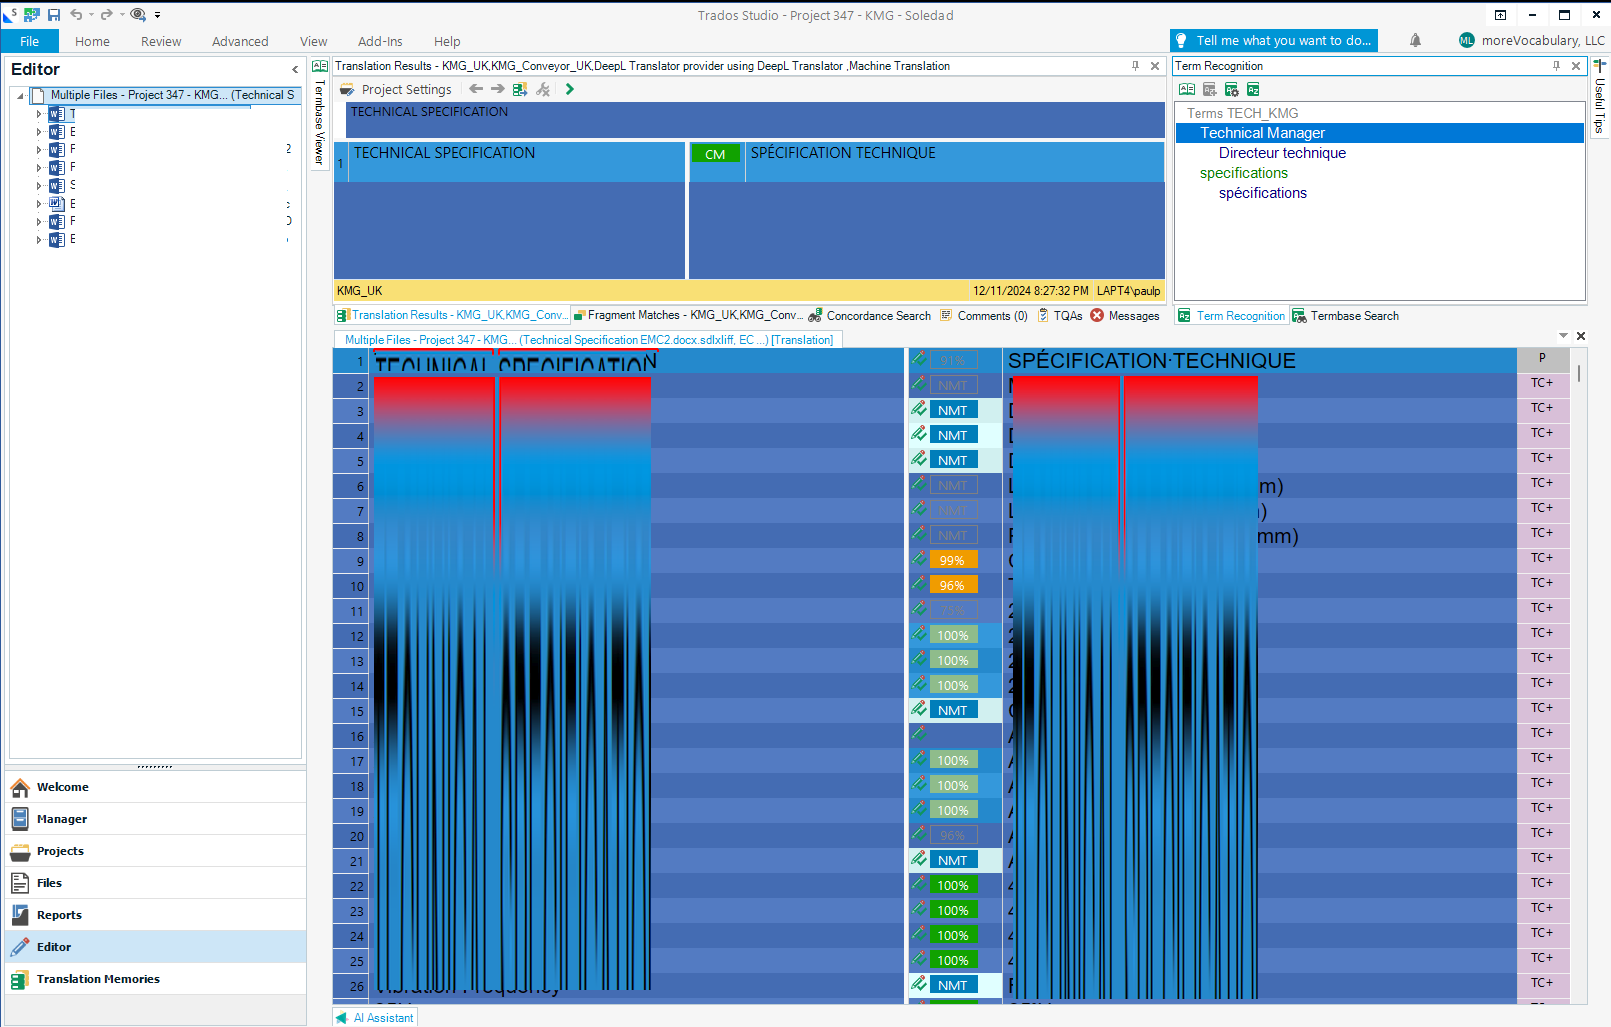The height and width of the screenshot is (1027, 1611).
Task: Open the document tabs dropdown arrow
Action: (1563, 336)
